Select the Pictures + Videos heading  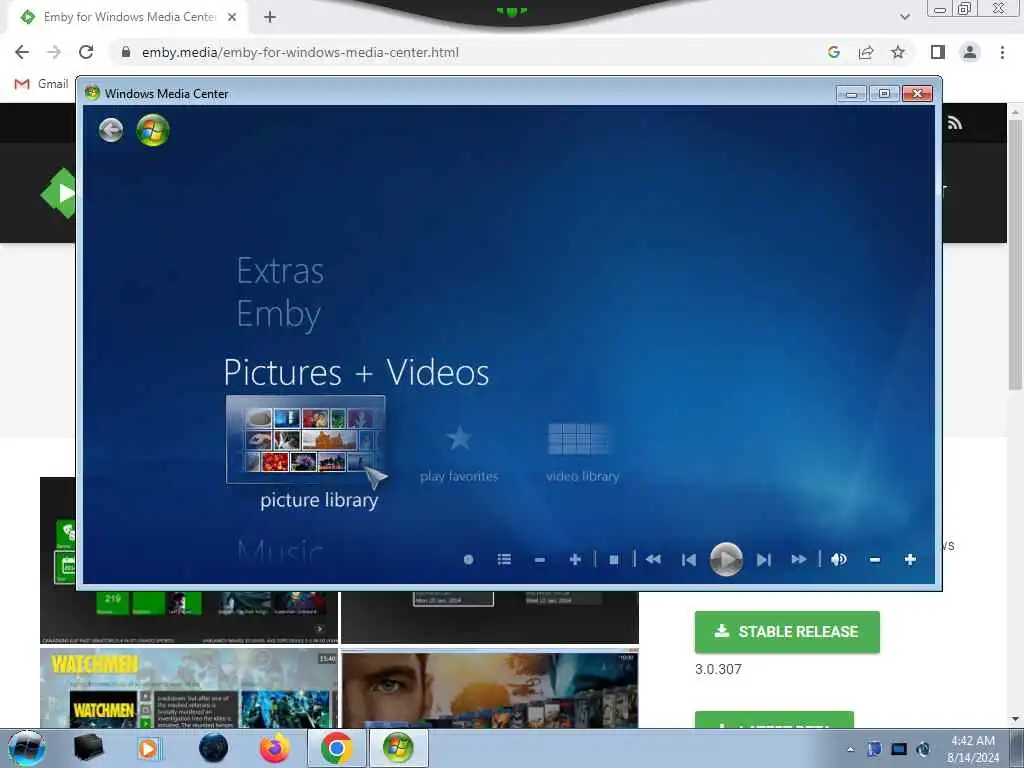tap(356, 372)
